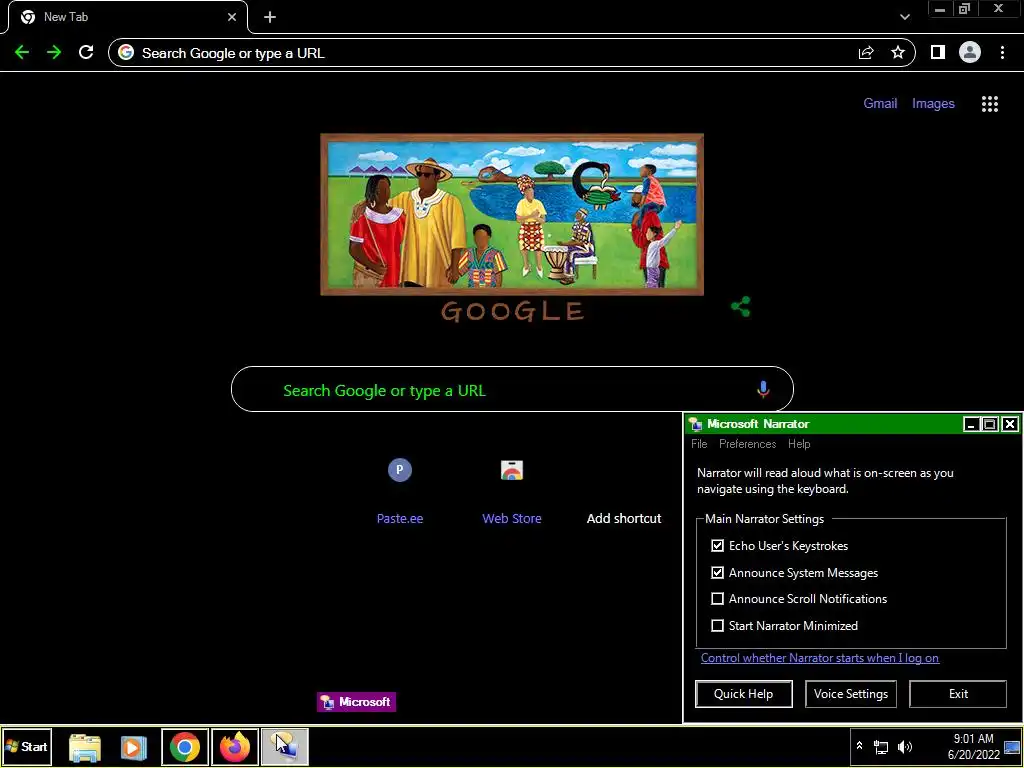
Task: Bookmark this tab with the star icon
Action: (x=898, y=53)
